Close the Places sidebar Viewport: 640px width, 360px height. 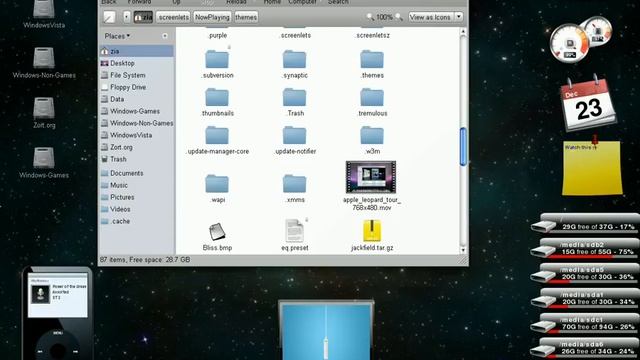165,36
